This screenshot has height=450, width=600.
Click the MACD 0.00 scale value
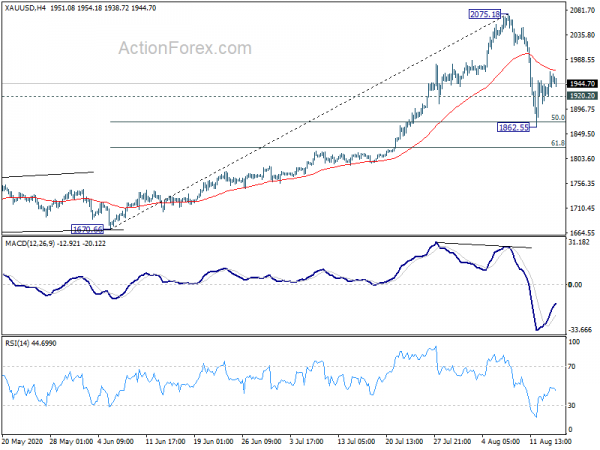(x=575, y=285)
